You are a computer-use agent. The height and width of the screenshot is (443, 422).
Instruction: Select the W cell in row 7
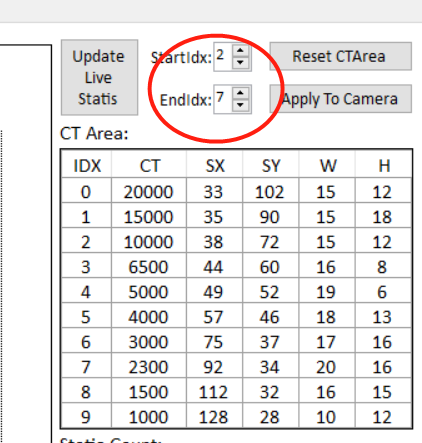327,367
